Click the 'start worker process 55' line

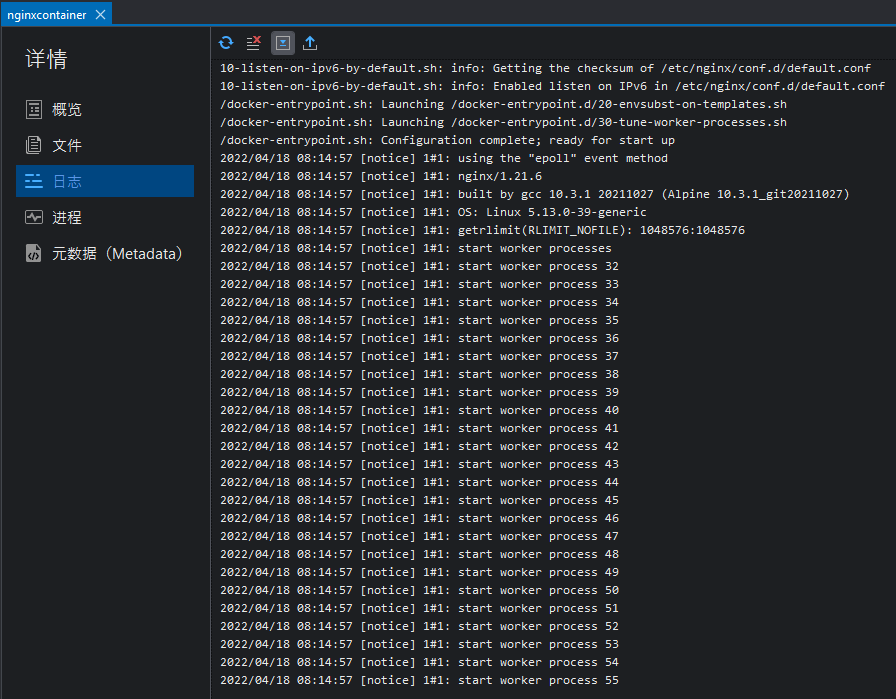tap(419, 680)
